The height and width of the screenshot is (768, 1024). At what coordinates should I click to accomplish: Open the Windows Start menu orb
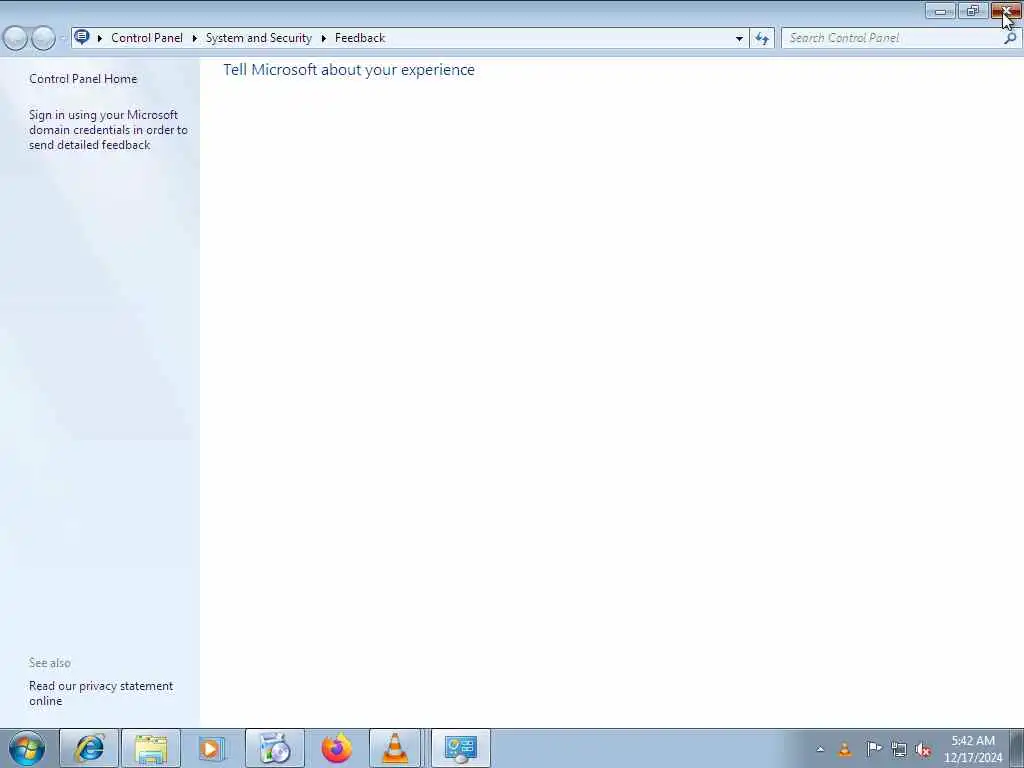(27, 748)
